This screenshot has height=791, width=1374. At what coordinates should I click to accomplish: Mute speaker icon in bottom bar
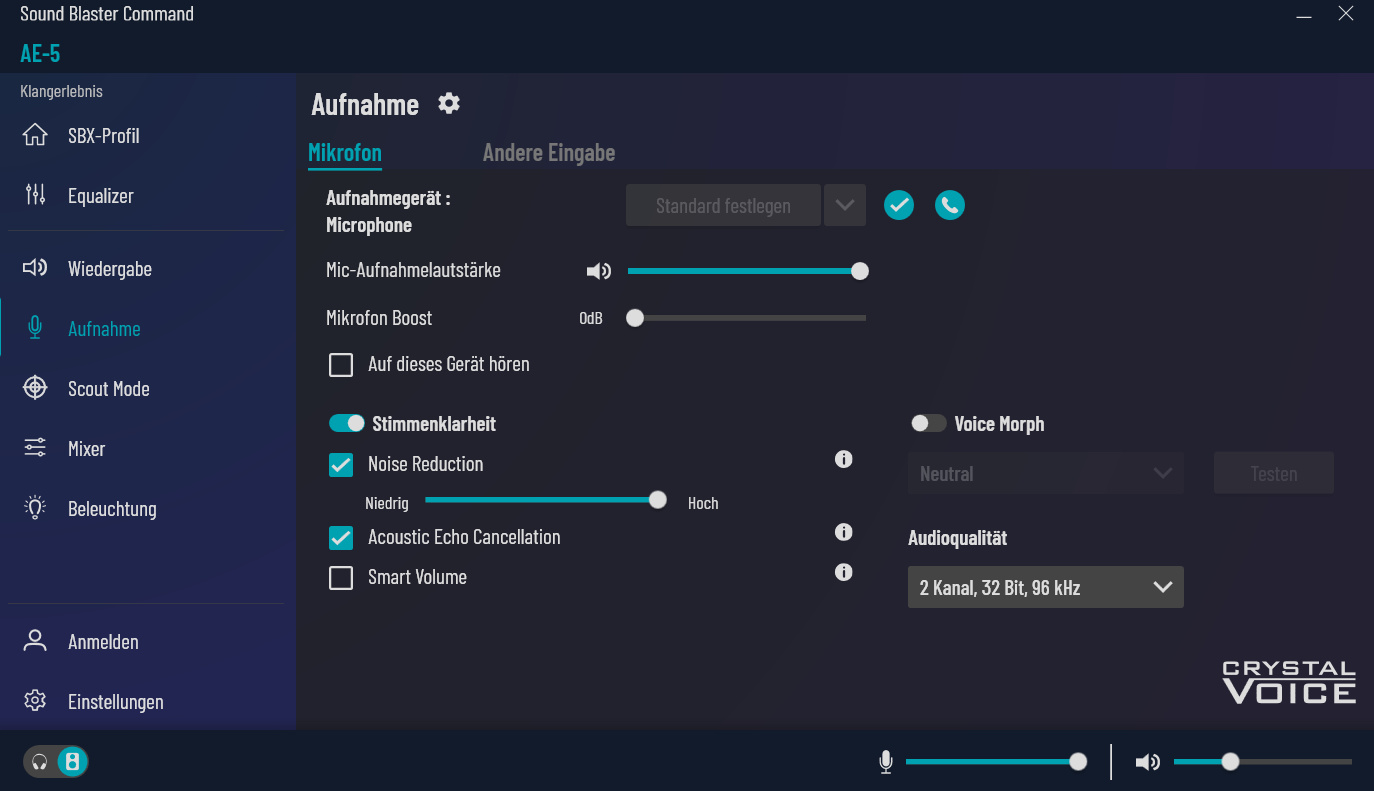coord(1148,762)
